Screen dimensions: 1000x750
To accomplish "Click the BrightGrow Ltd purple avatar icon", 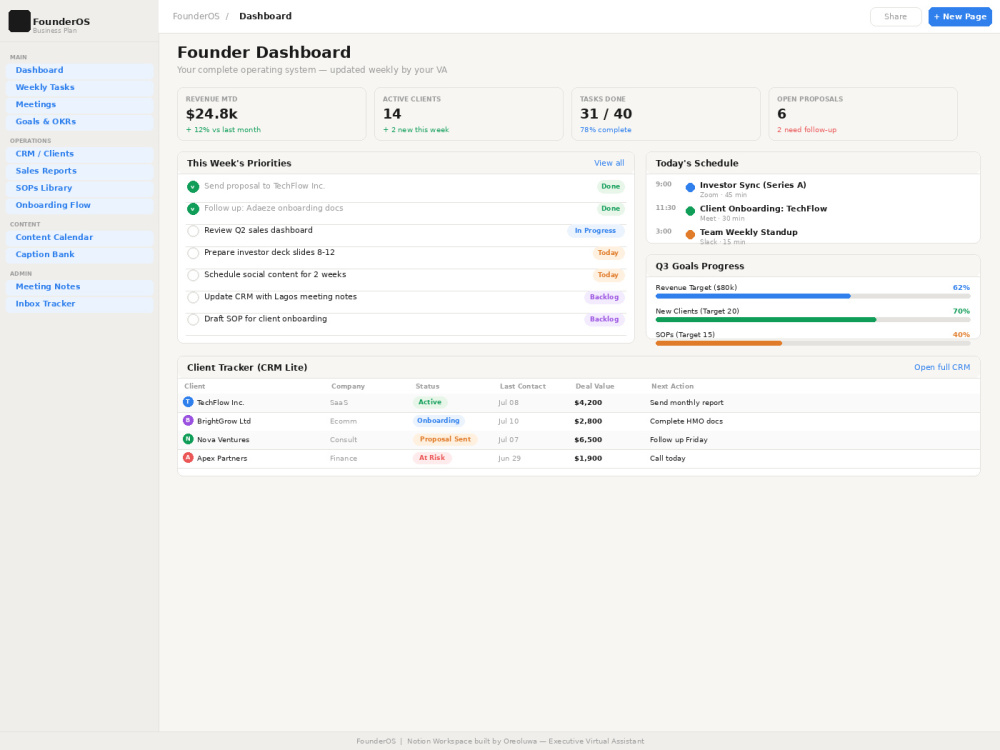I will coord(188,420).
